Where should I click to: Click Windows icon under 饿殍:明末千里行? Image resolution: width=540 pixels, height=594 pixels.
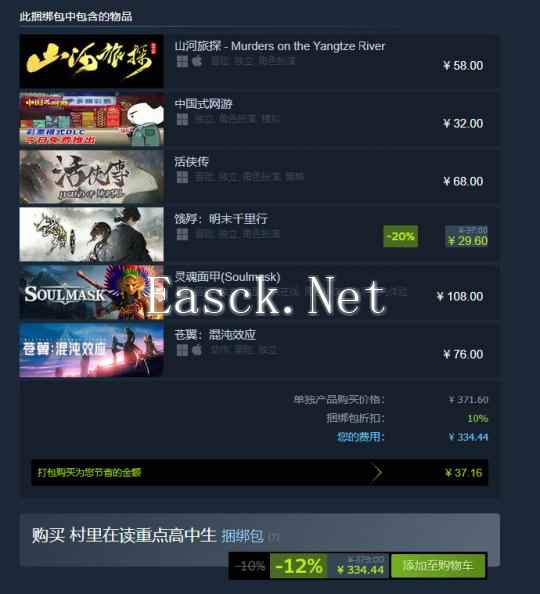[182, 234]
